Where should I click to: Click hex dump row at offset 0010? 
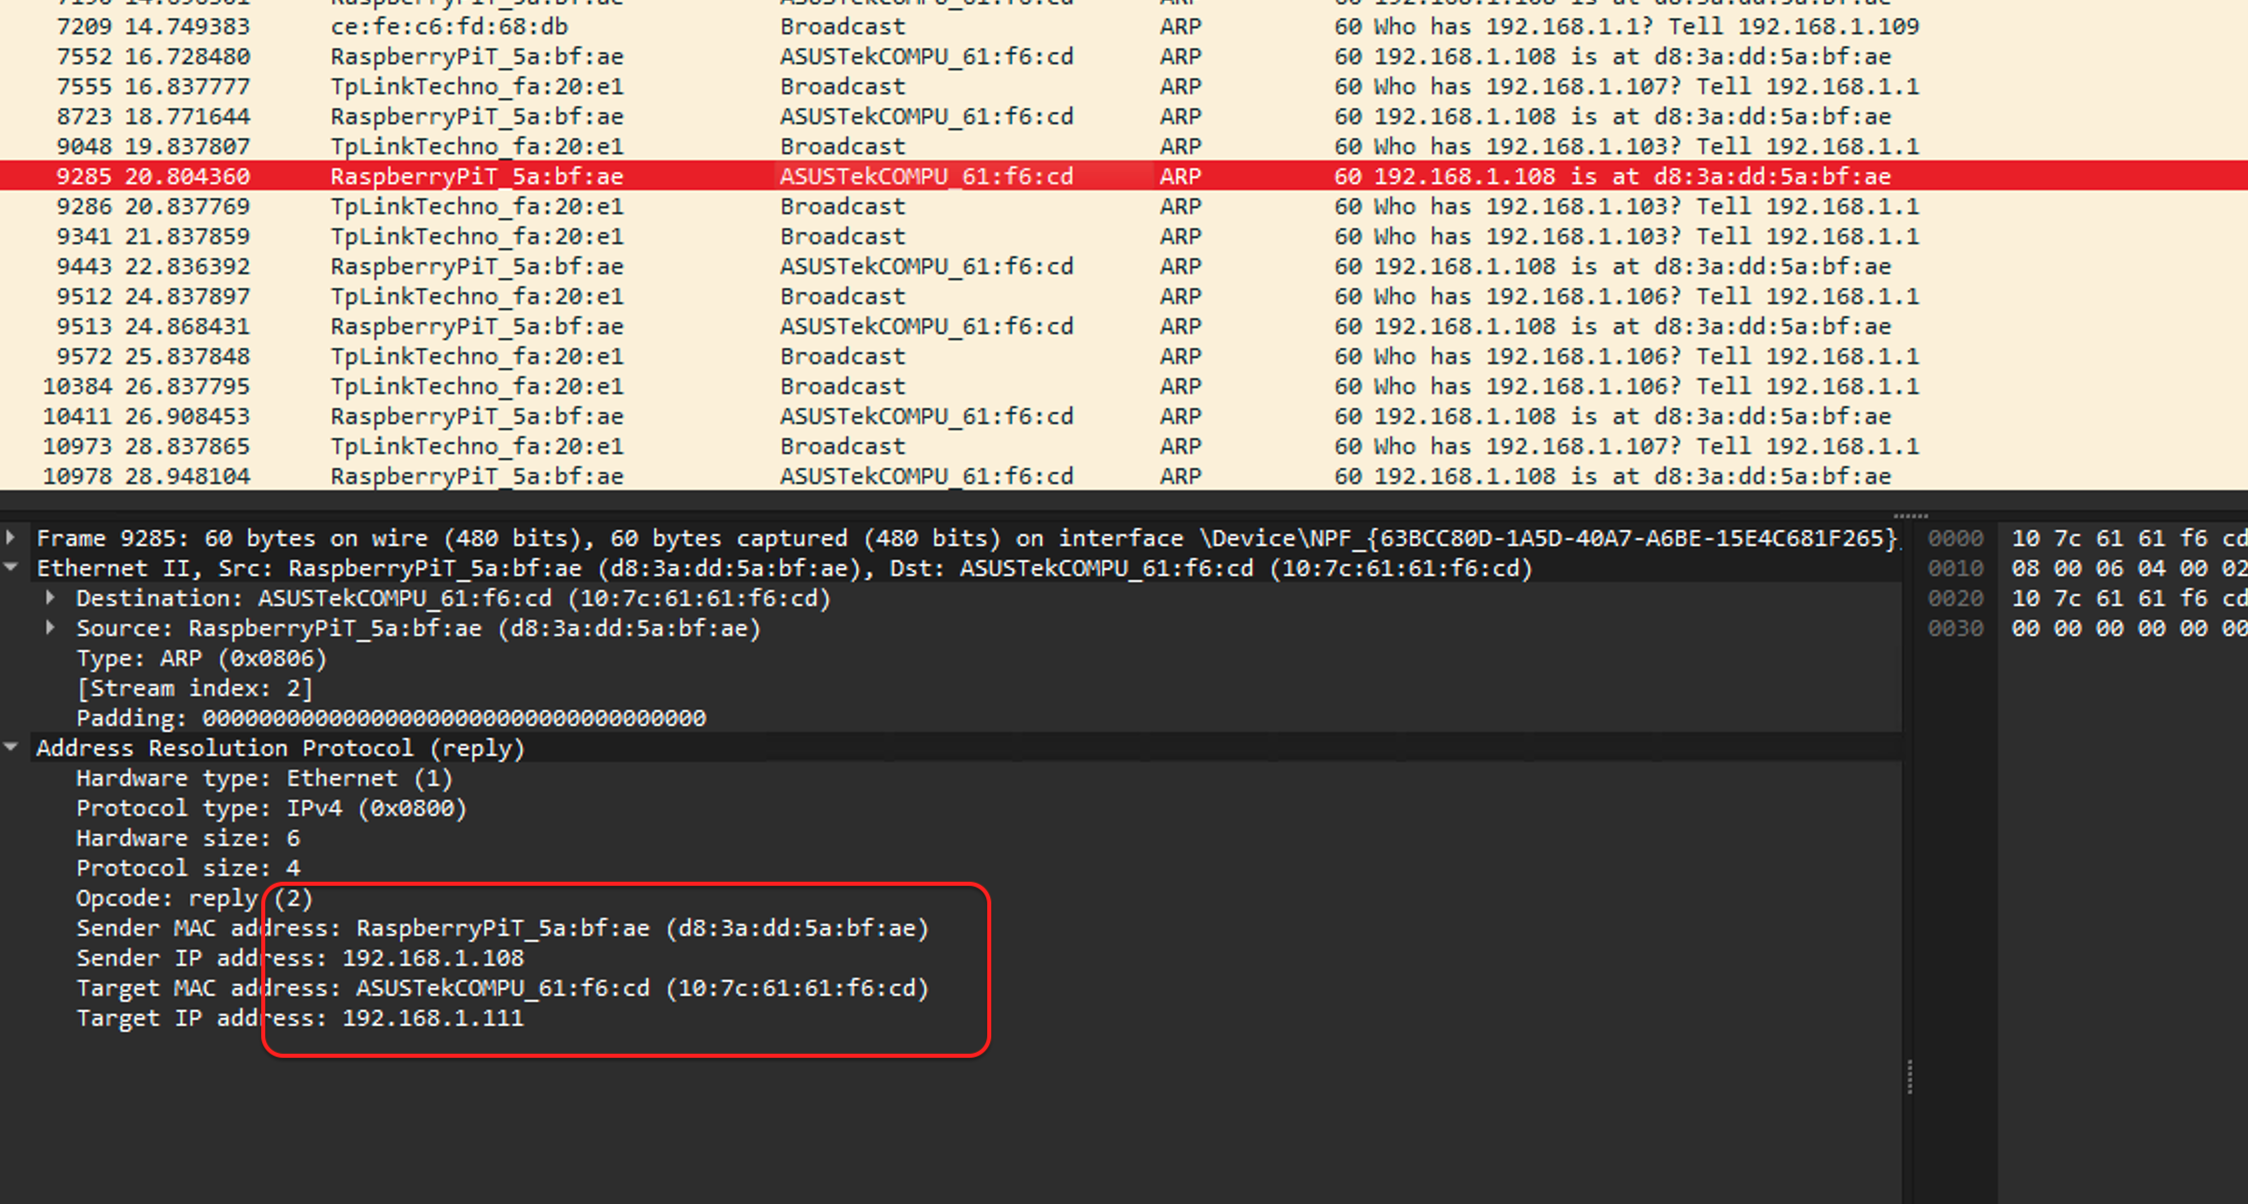point(1955,568)
